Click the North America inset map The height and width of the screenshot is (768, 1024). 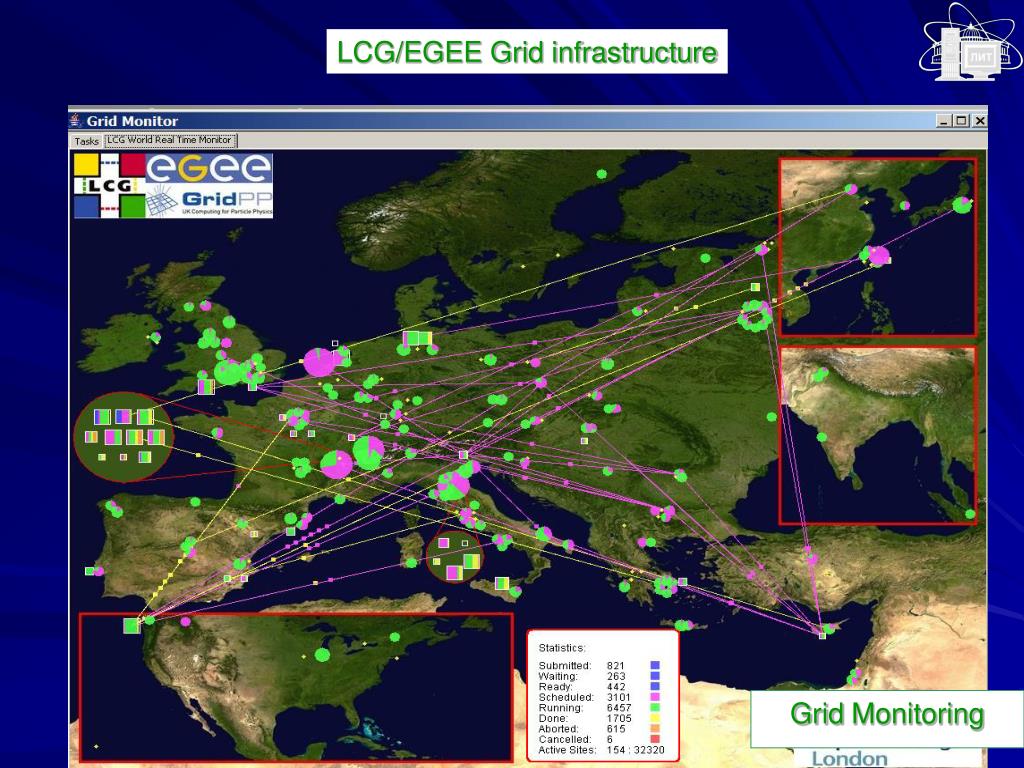click(x=296, y=687)
